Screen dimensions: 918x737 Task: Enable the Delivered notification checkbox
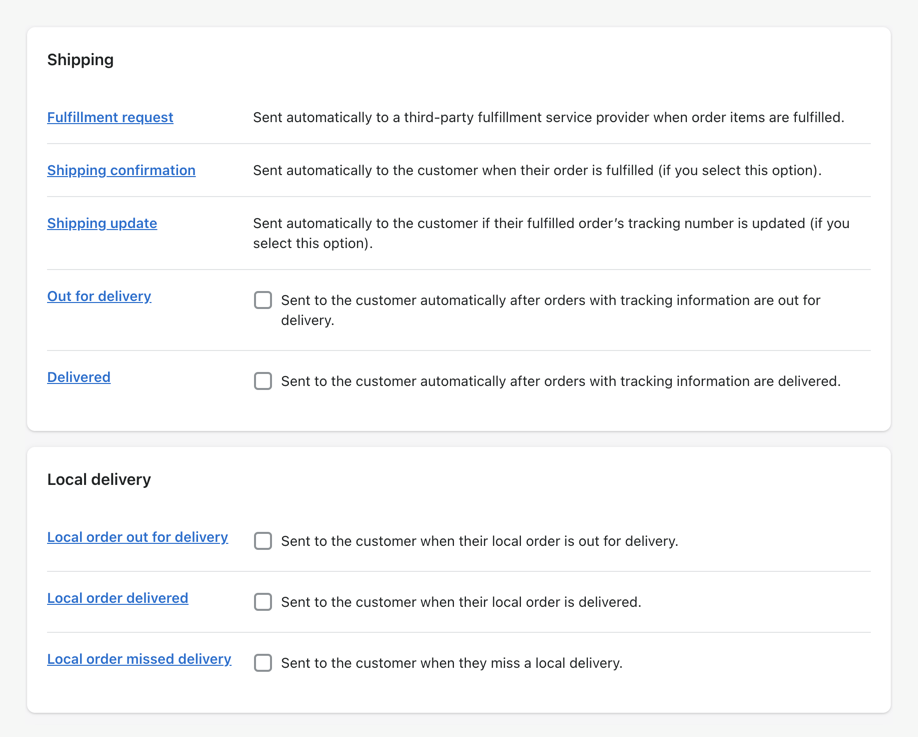262,381
